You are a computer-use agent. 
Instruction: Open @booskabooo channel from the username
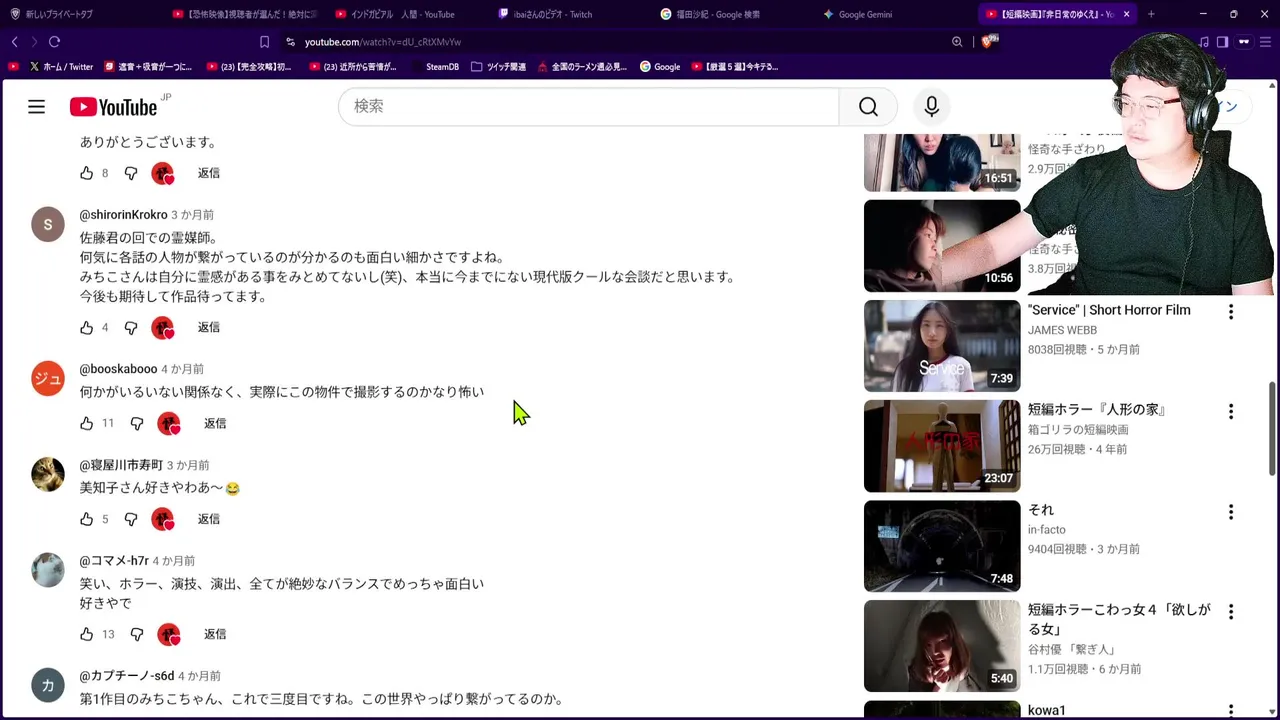[x=118, y=369]
